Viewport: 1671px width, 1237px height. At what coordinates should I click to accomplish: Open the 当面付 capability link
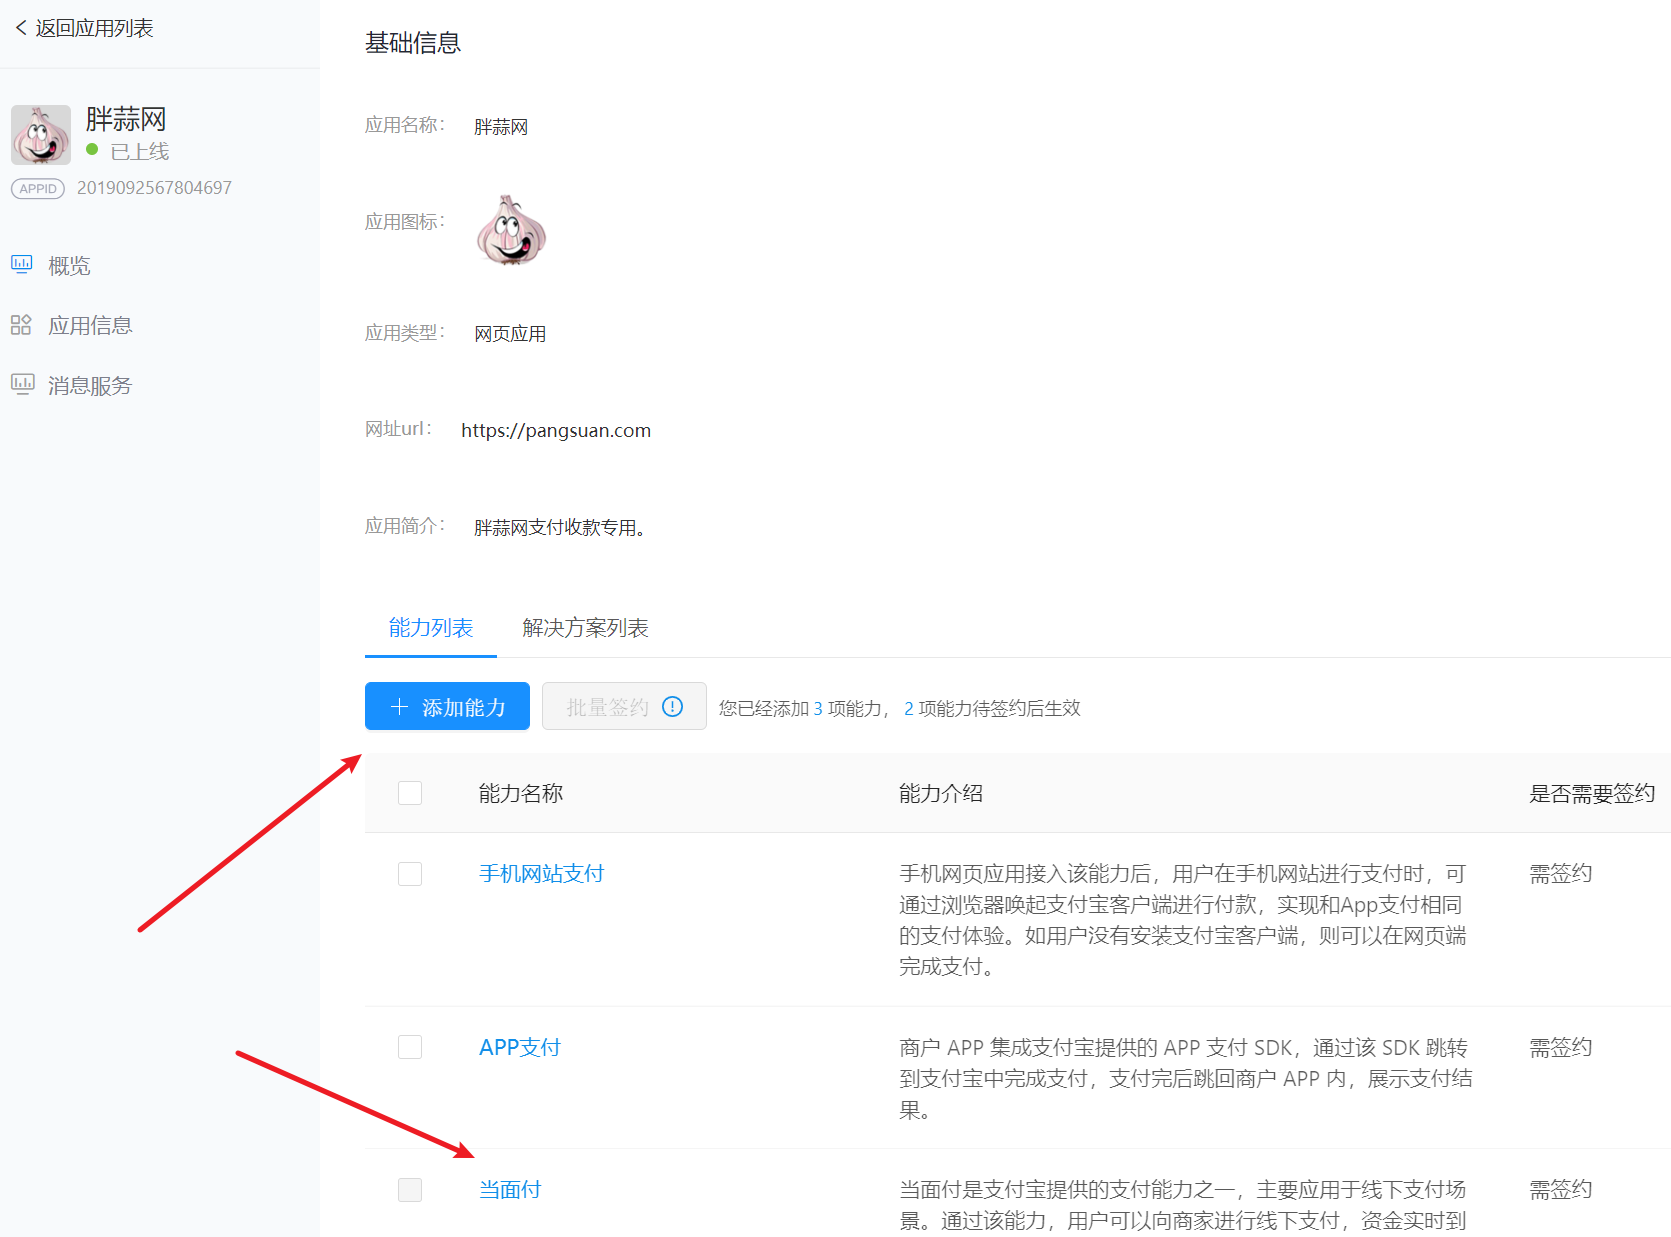[x=510, y=1189]
